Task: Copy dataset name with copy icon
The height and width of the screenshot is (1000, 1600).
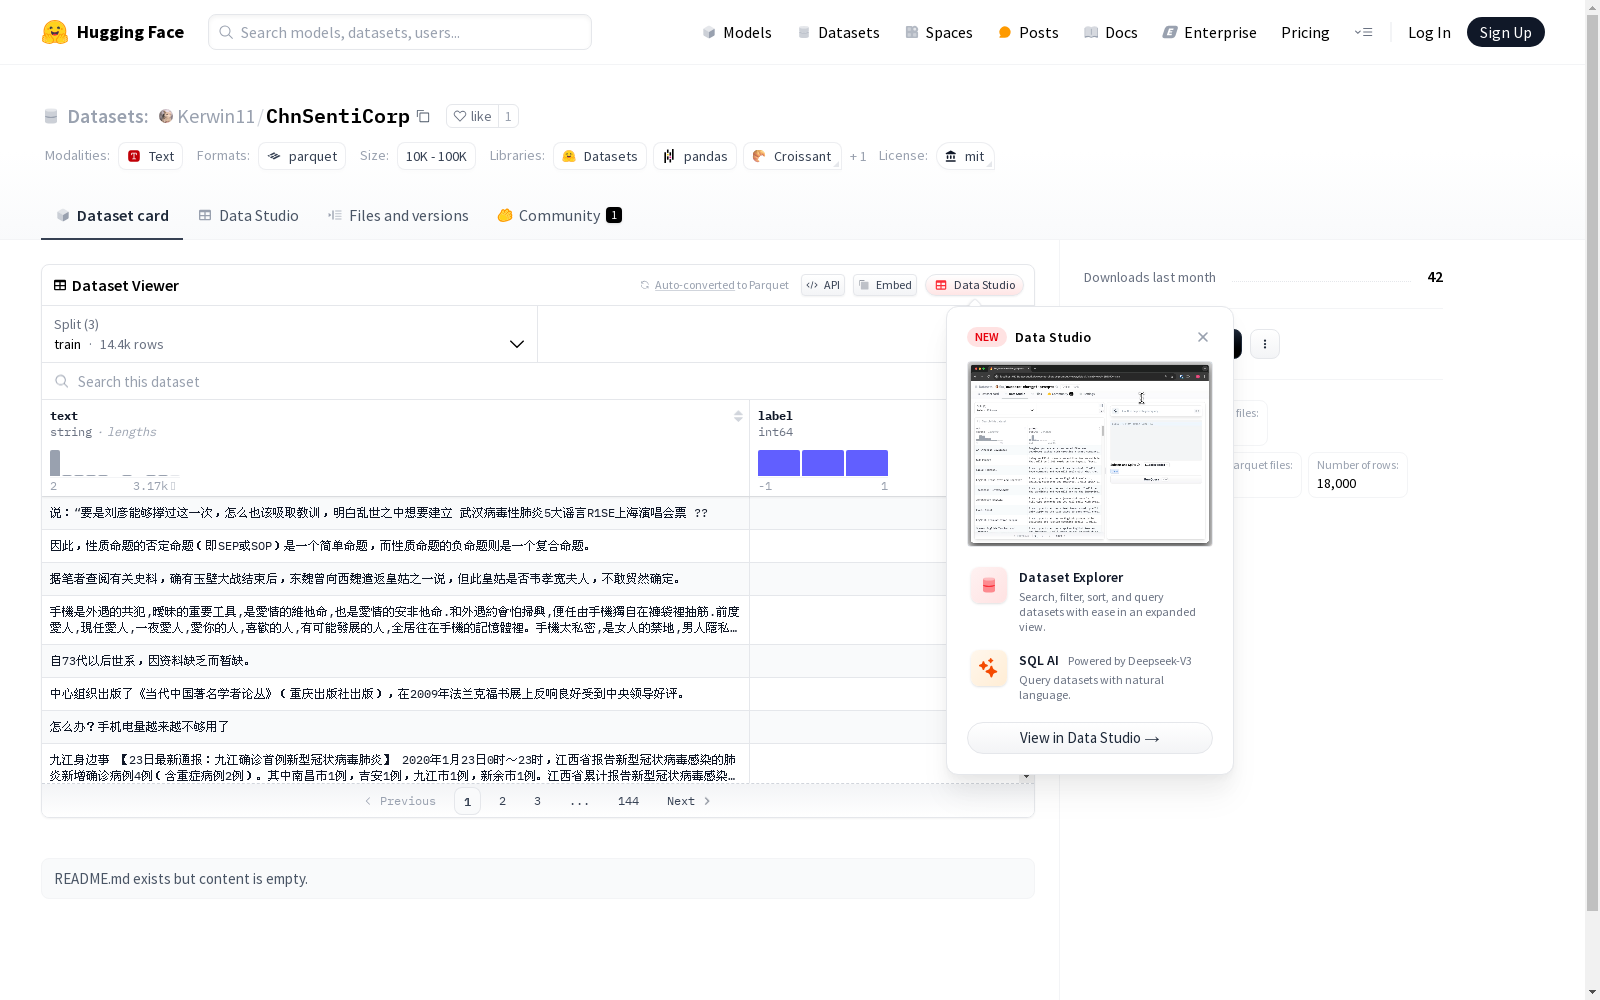Action: (423, 116)
